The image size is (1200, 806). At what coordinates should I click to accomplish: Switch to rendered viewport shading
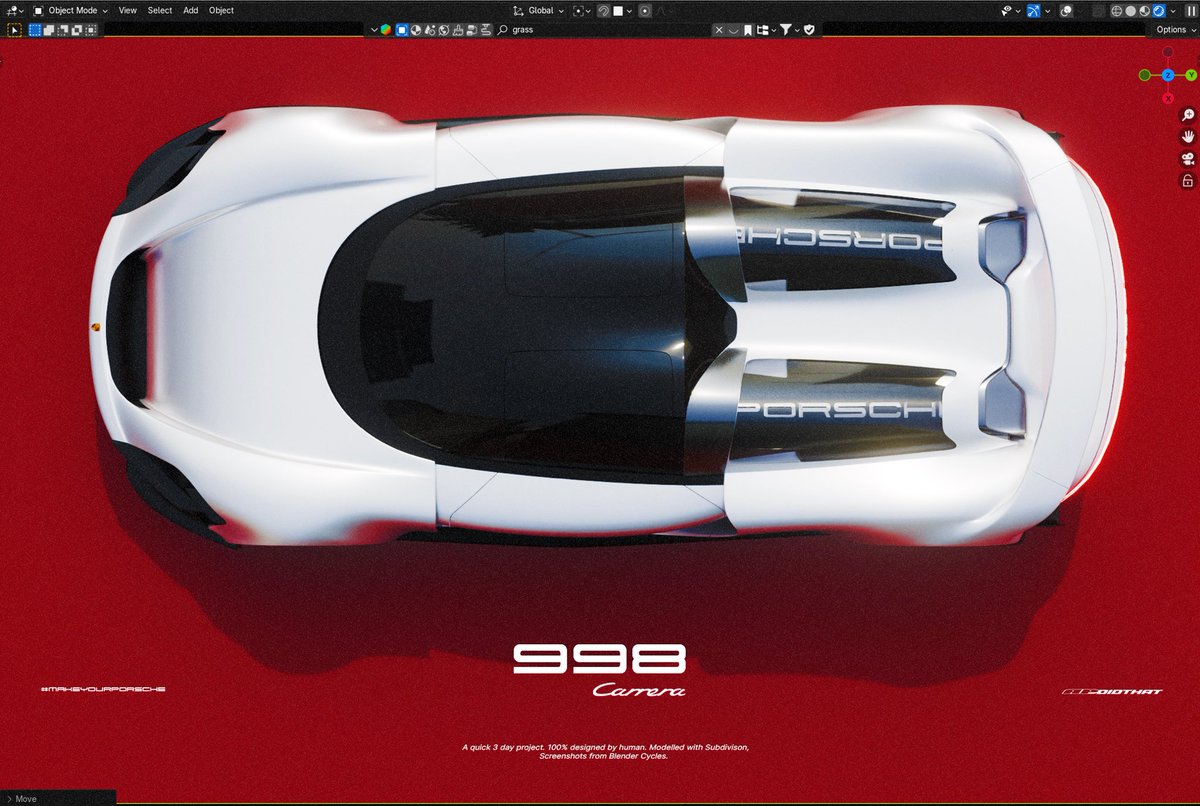click(1158, 11)
